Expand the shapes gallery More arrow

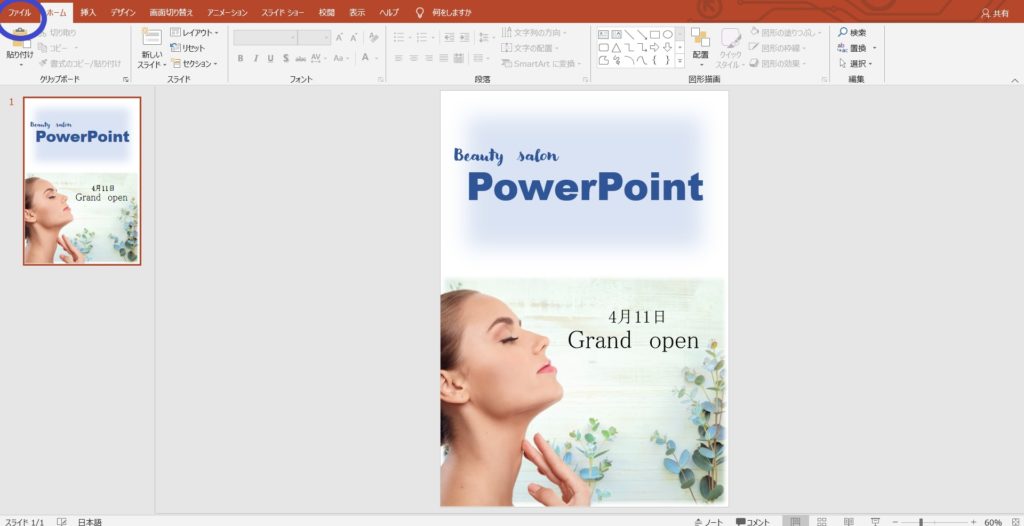(x=680, y=60)
